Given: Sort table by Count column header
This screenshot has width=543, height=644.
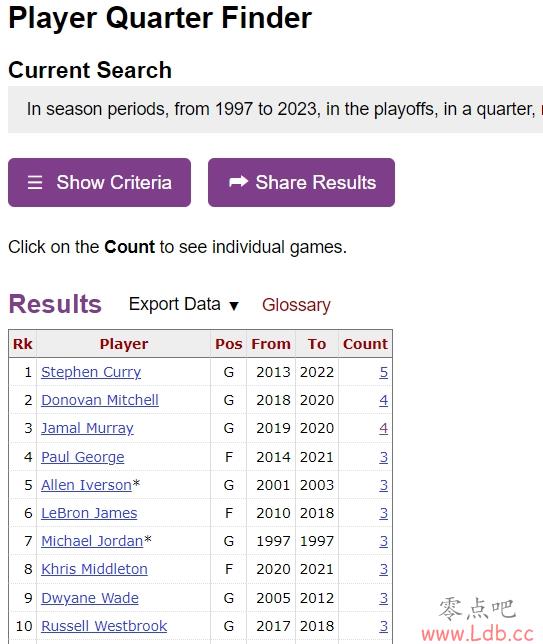Looking at the screenshot, I should tap(365, 344).
